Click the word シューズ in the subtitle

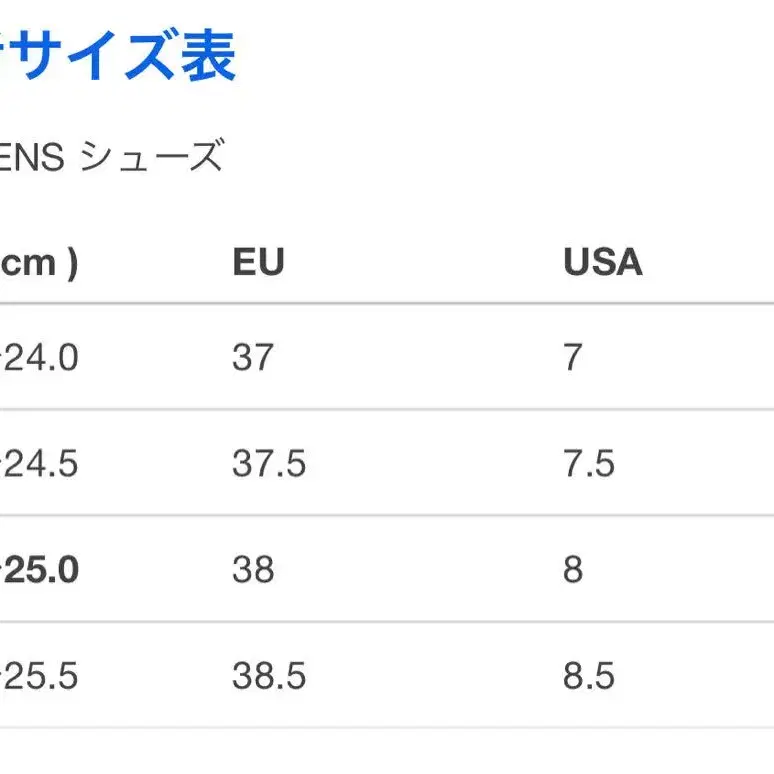pyautogui.click(x=150, y=157)
